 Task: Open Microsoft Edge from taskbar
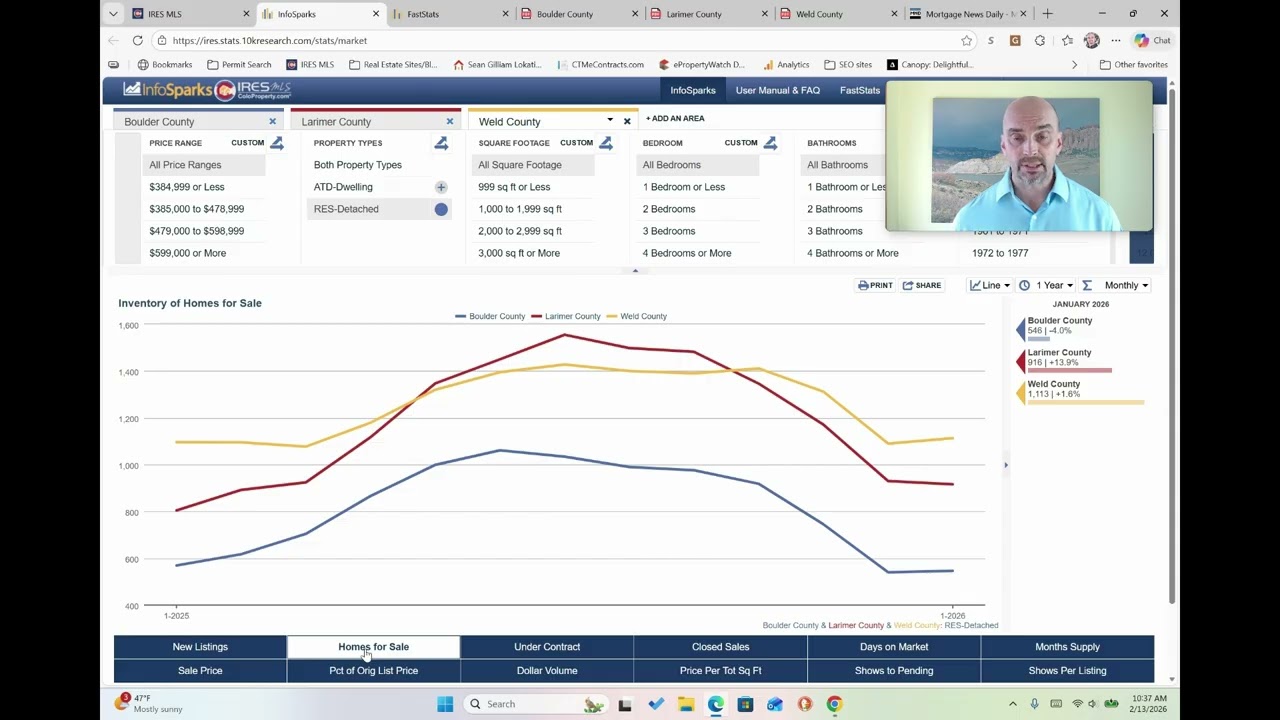pos(716,704)
